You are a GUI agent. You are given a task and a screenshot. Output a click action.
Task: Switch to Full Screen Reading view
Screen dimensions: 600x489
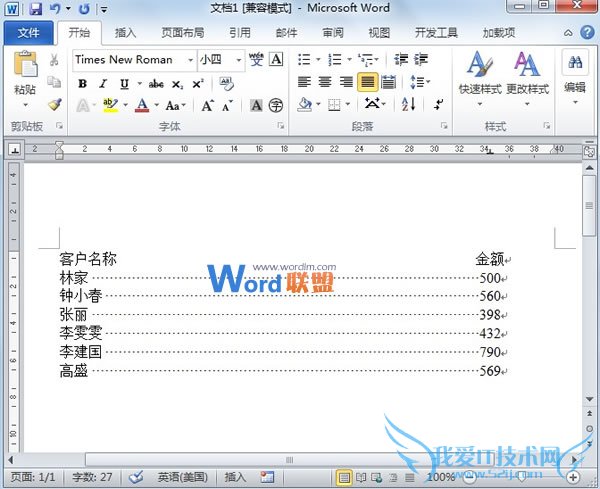coord(361,478)
